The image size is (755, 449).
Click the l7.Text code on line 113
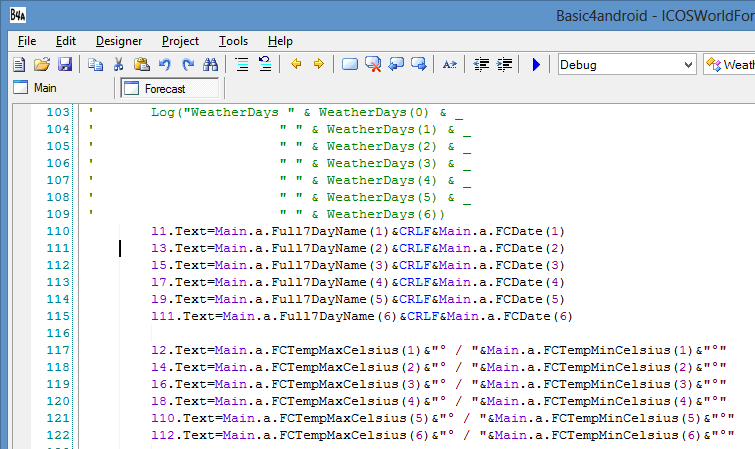click(x=179, y=282)
